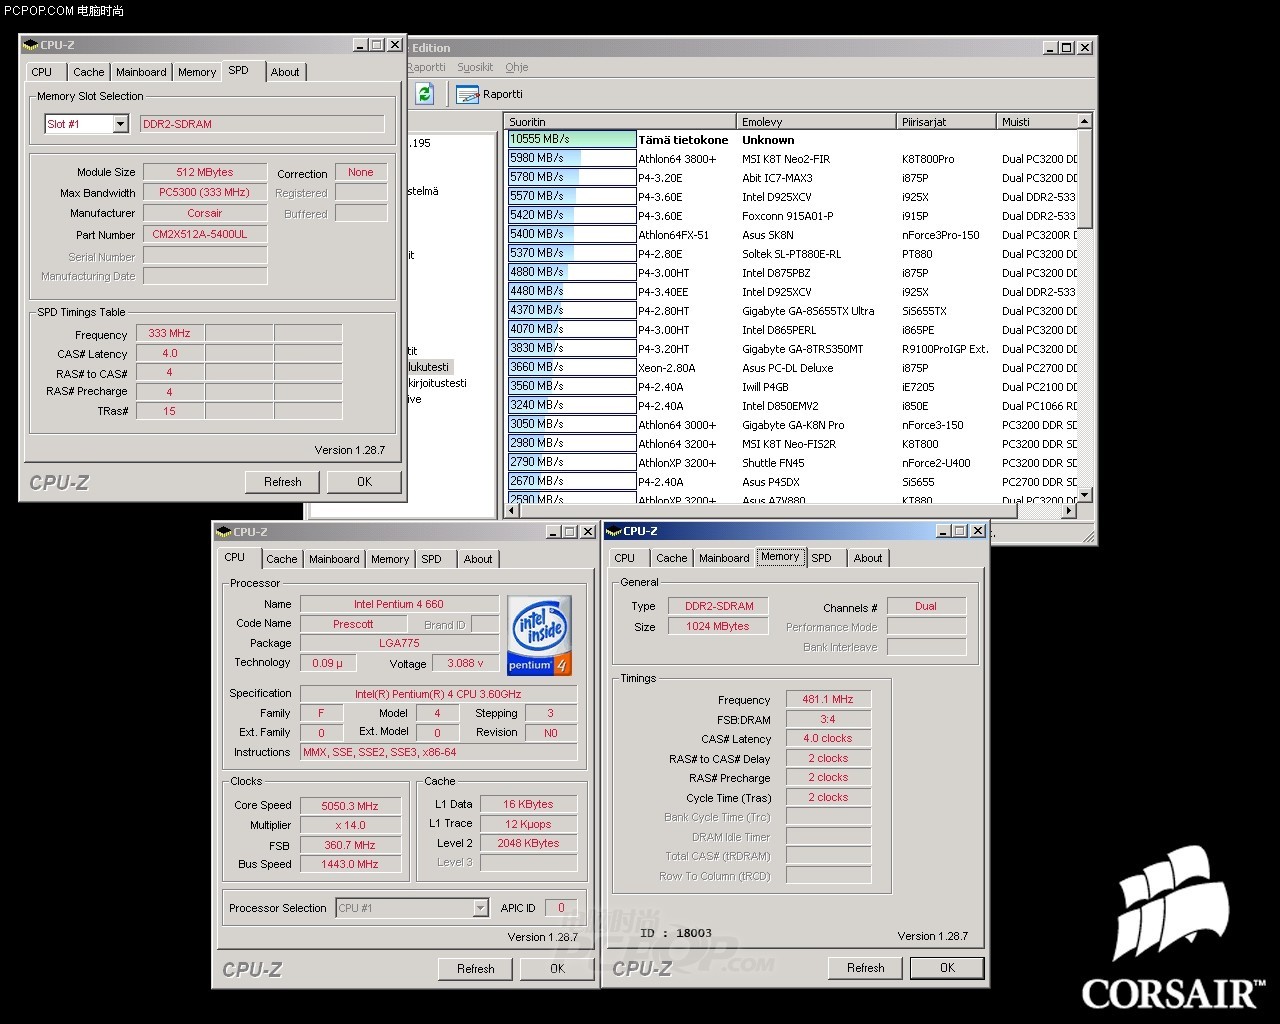This screenshot has height=1024, width=1280.
Task: Click OK in the SPD CPU-Z window
Action: point(365,482)
